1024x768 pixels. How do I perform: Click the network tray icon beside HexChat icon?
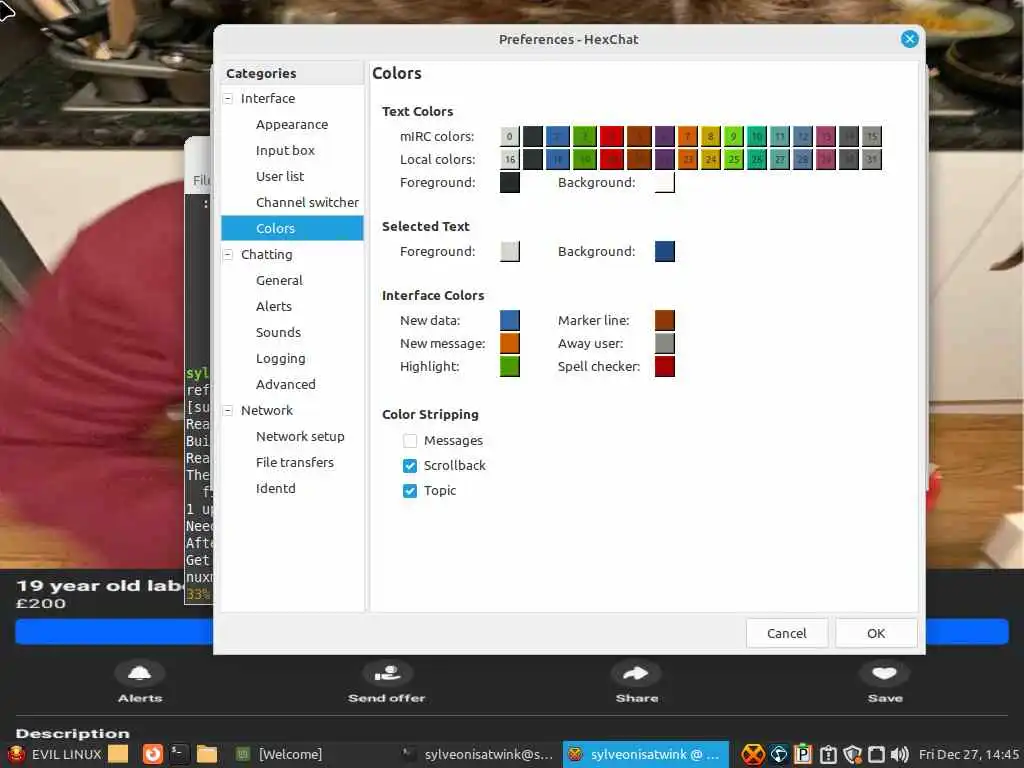(x=778, y=755)
